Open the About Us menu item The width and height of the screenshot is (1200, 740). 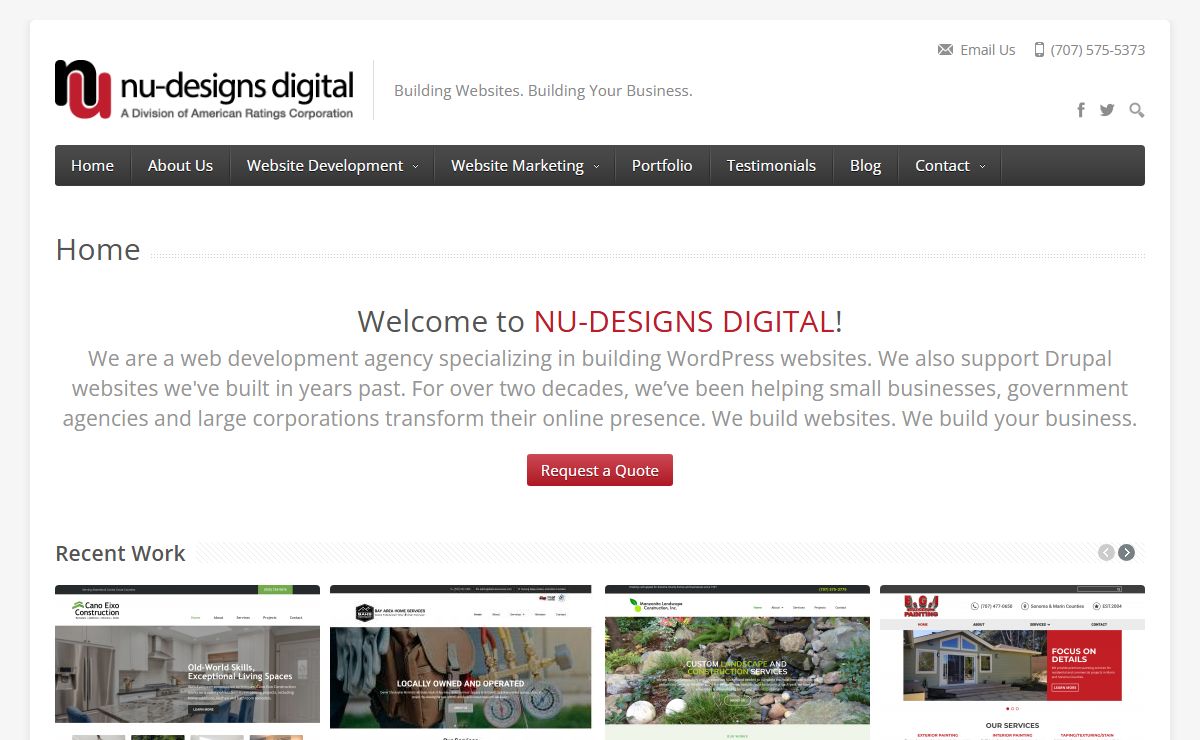pos(180,166)
